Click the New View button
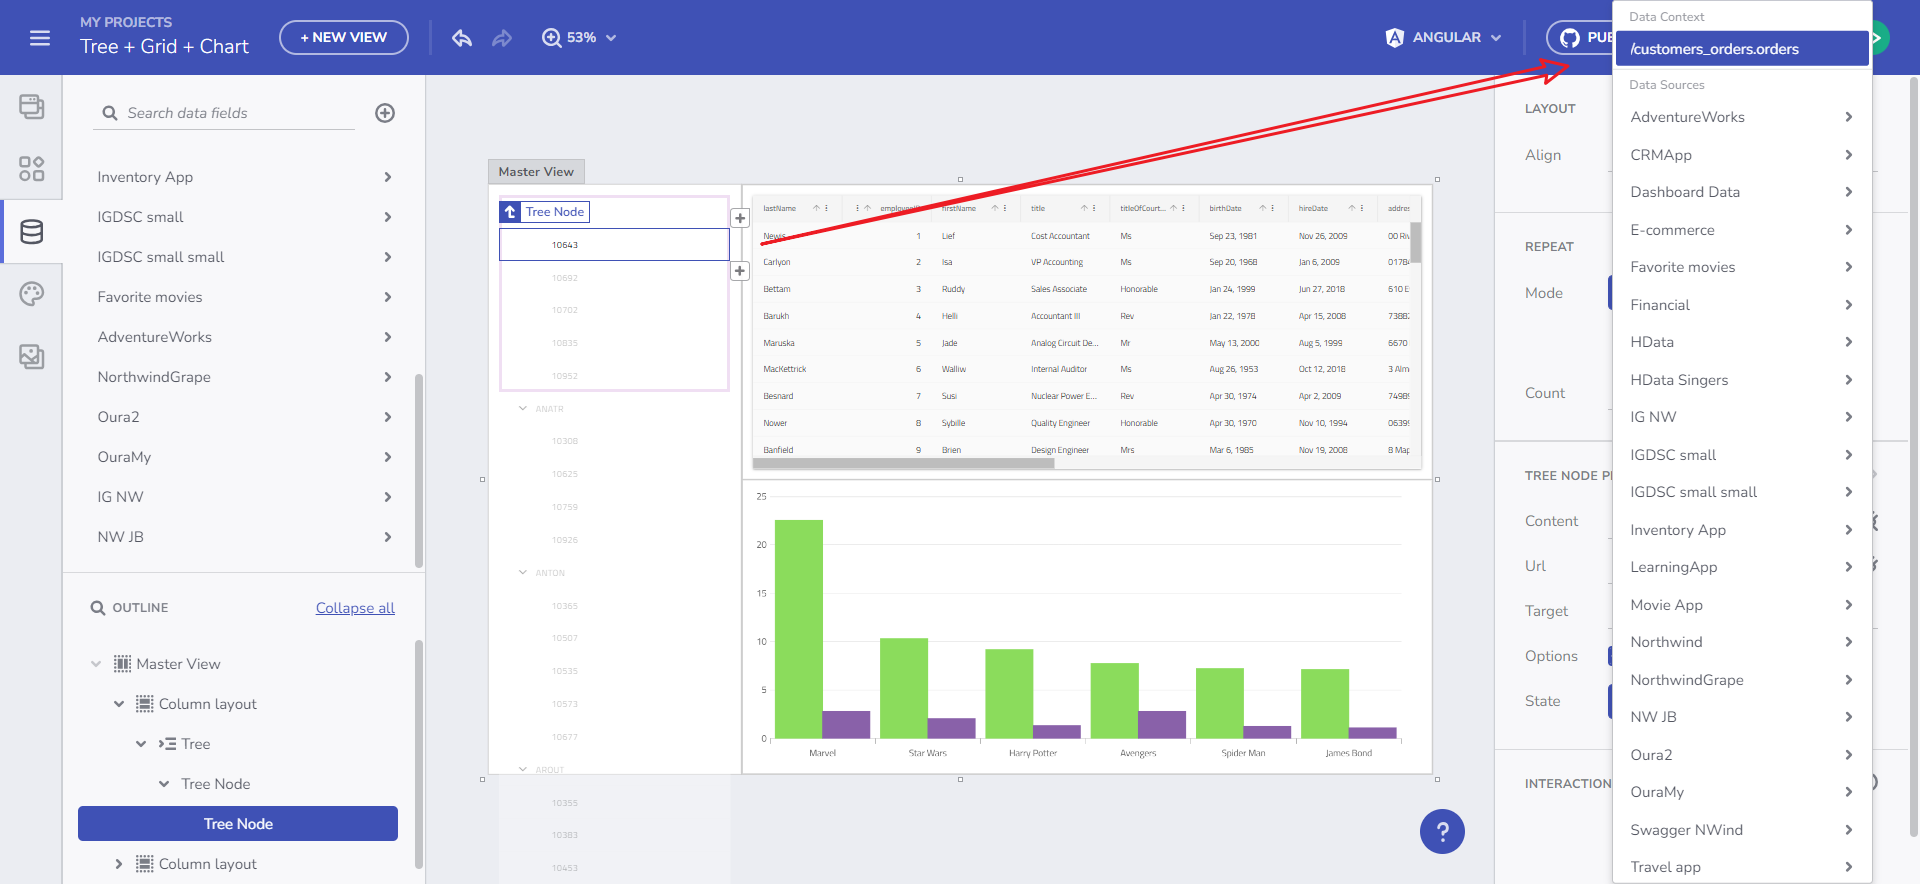 343,38
